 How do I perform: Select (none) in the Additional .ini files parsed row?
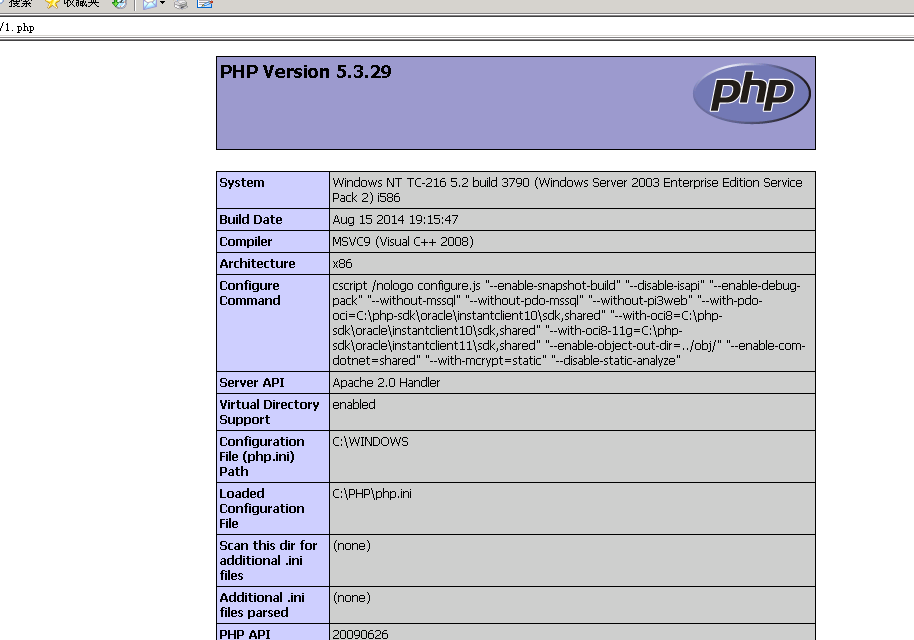pyautogui.click(x=351, y=597)
